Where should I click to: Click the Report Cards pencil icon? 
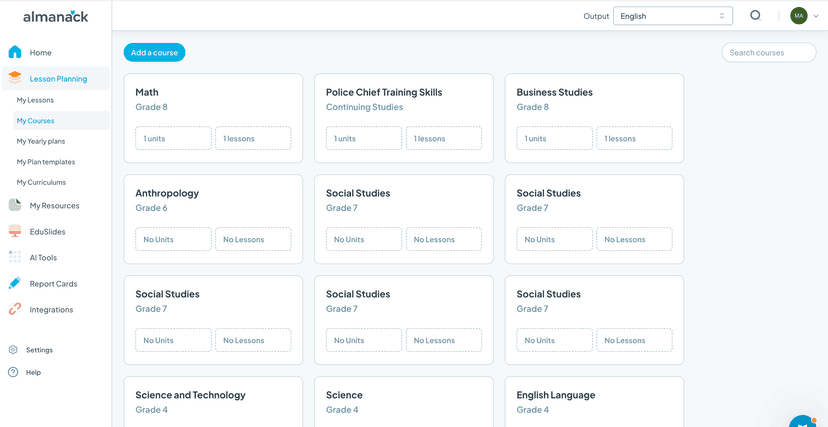(x=15, y=283)
